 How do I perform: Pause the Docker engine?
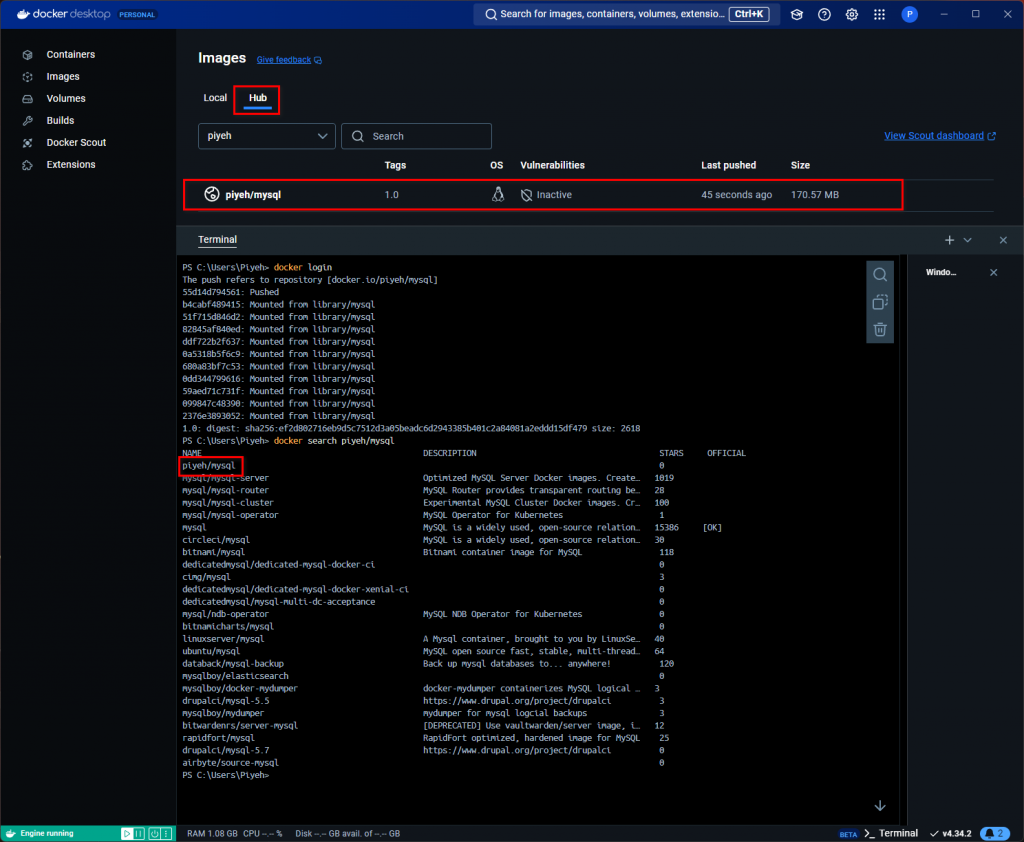(139, 834)
